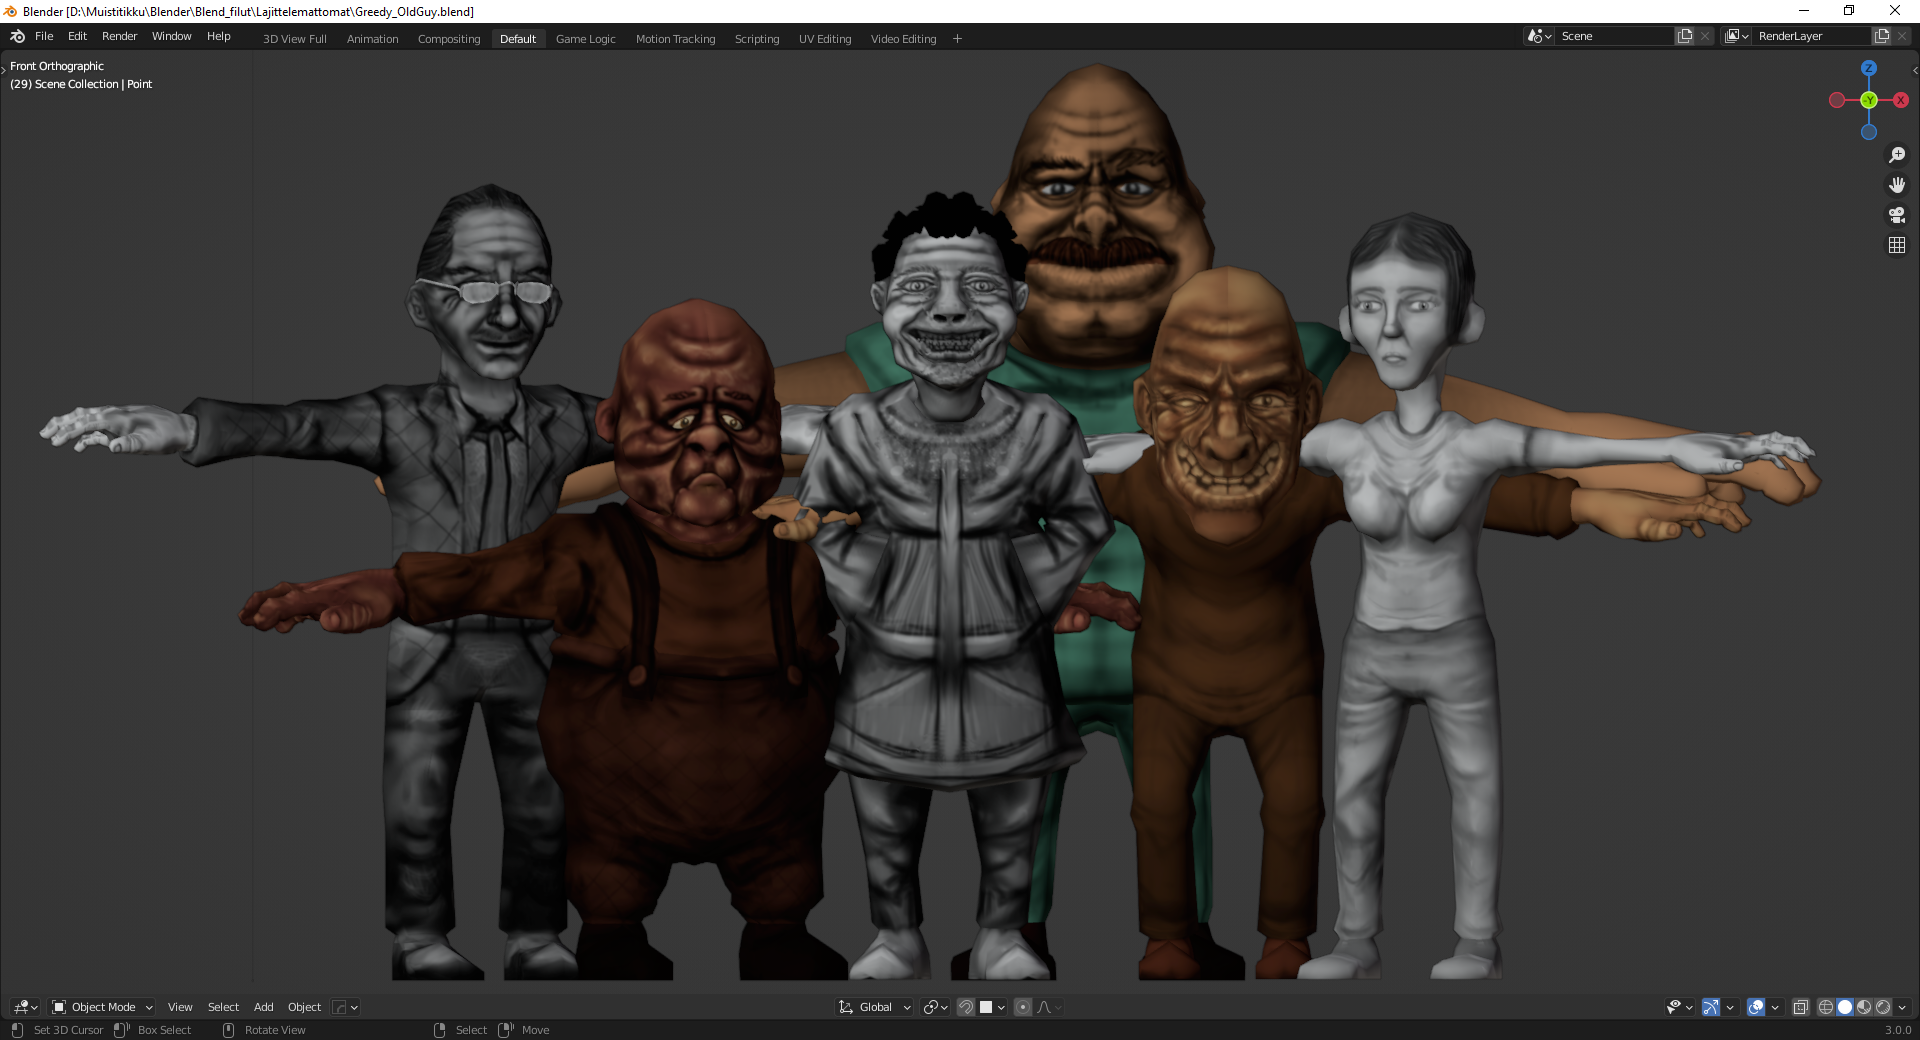Select the Move View hand icon

[1896, 184]
